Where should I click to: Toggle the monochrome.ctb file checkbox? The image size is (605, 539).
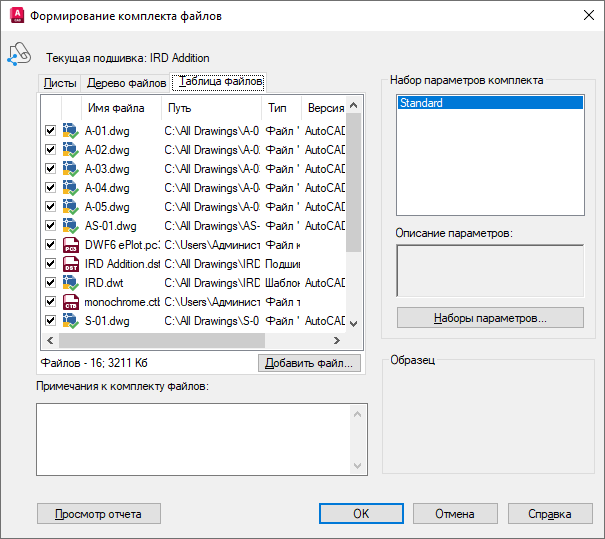pyautogui.click(x=50, y=302)
